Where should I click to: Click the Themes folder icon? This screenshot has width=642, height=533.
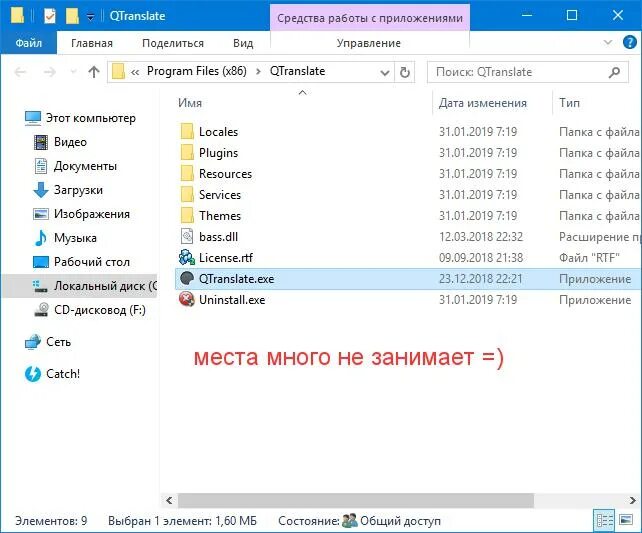[x=187, y=216]
